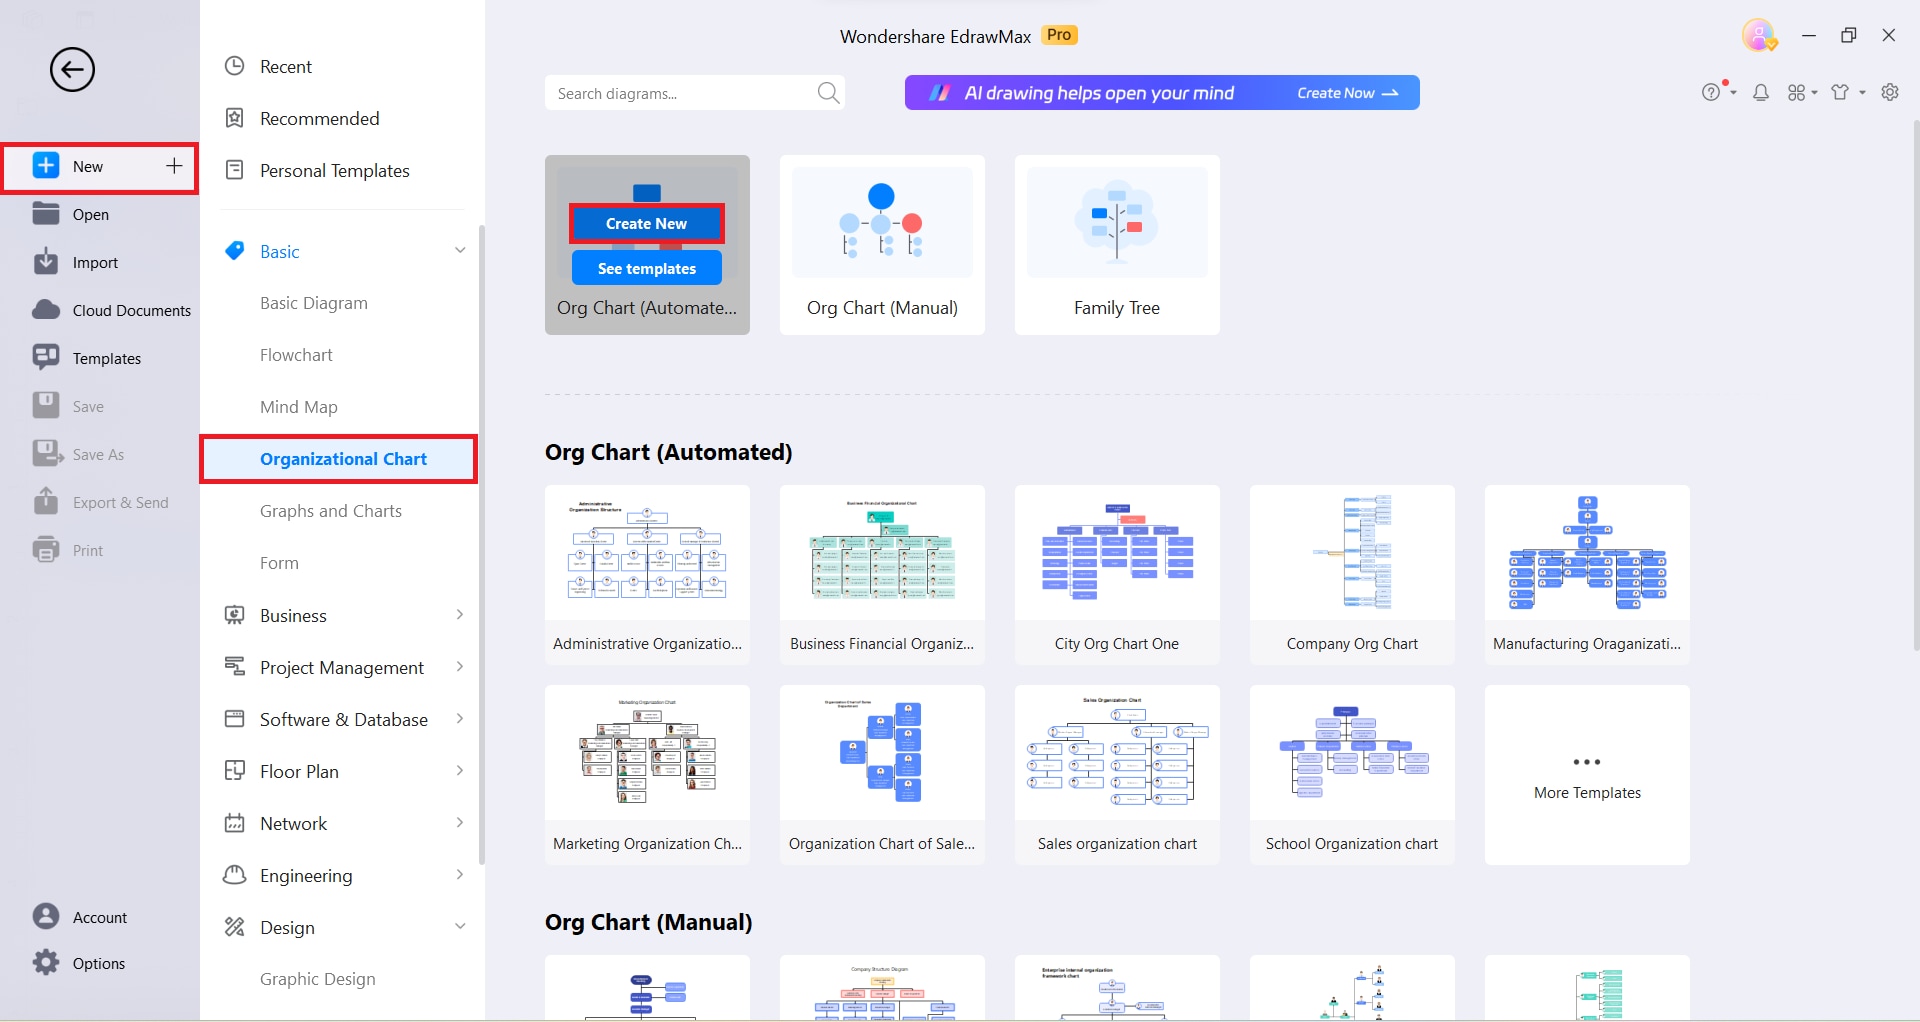Click the shirt skin theme icon
This screenshot has height=1022, width=1920.
[1841, 92]
